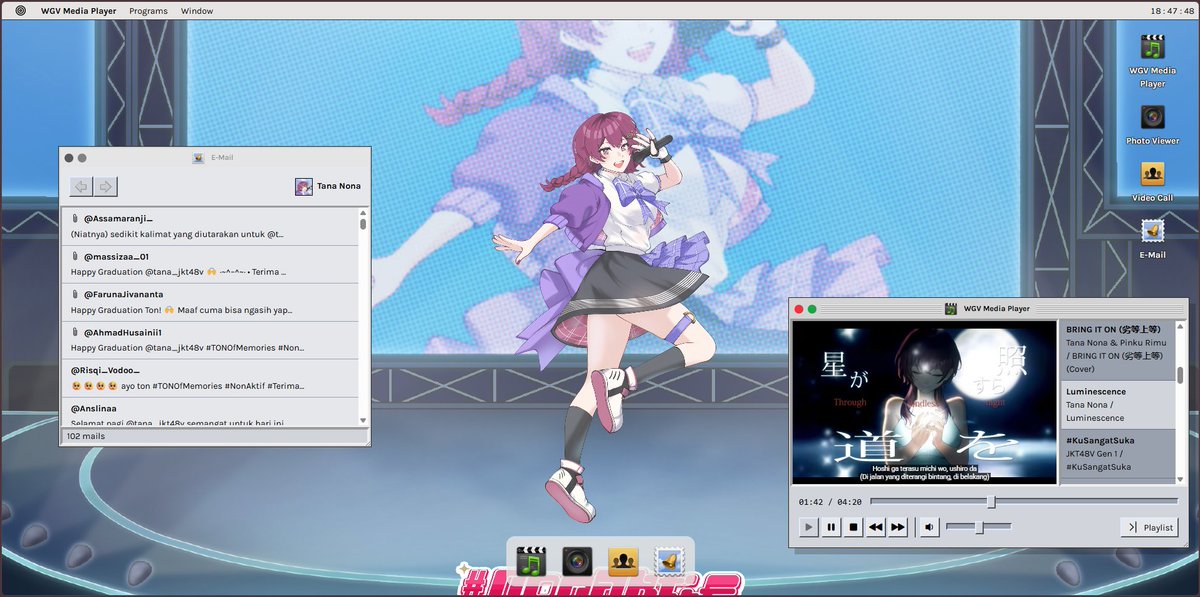
Task: Rewind the media player track
Action: (875, 527)
